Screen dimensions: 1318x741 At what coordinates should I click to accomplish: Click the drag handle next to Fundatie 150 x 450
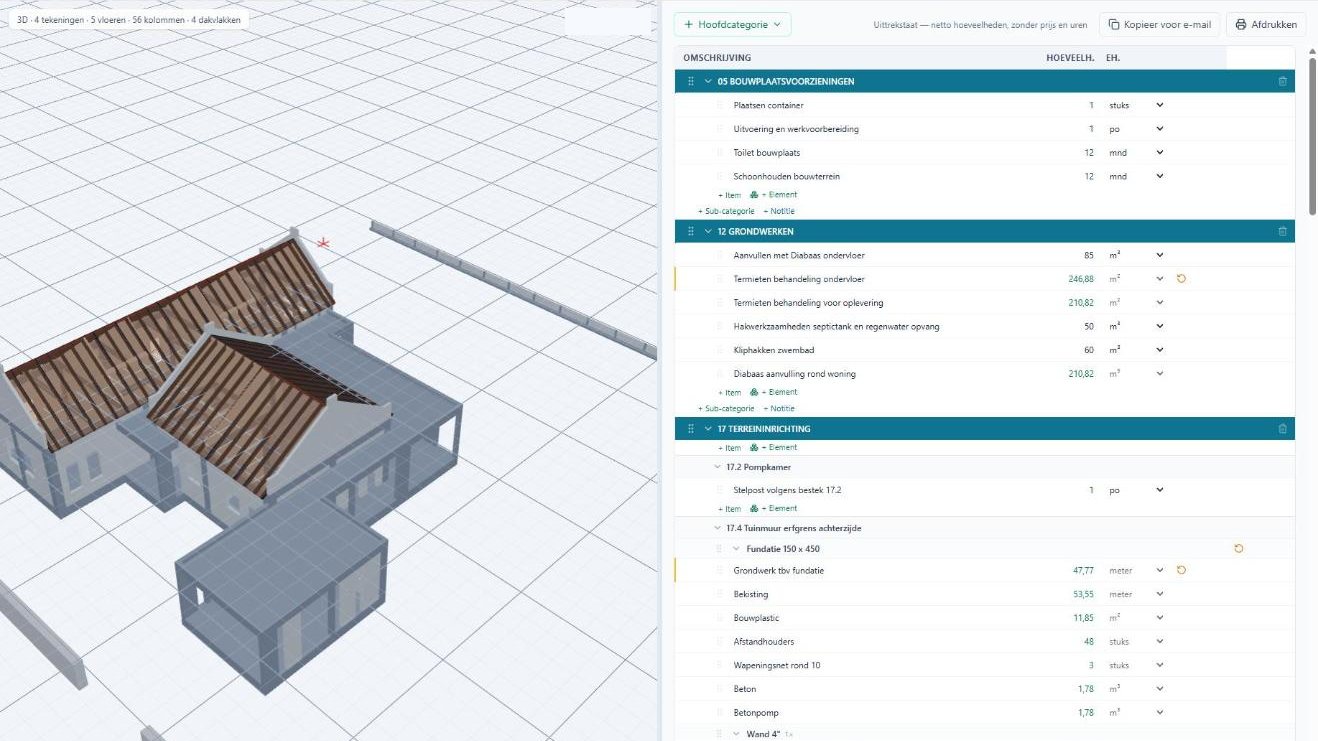(x=719, y=549)
